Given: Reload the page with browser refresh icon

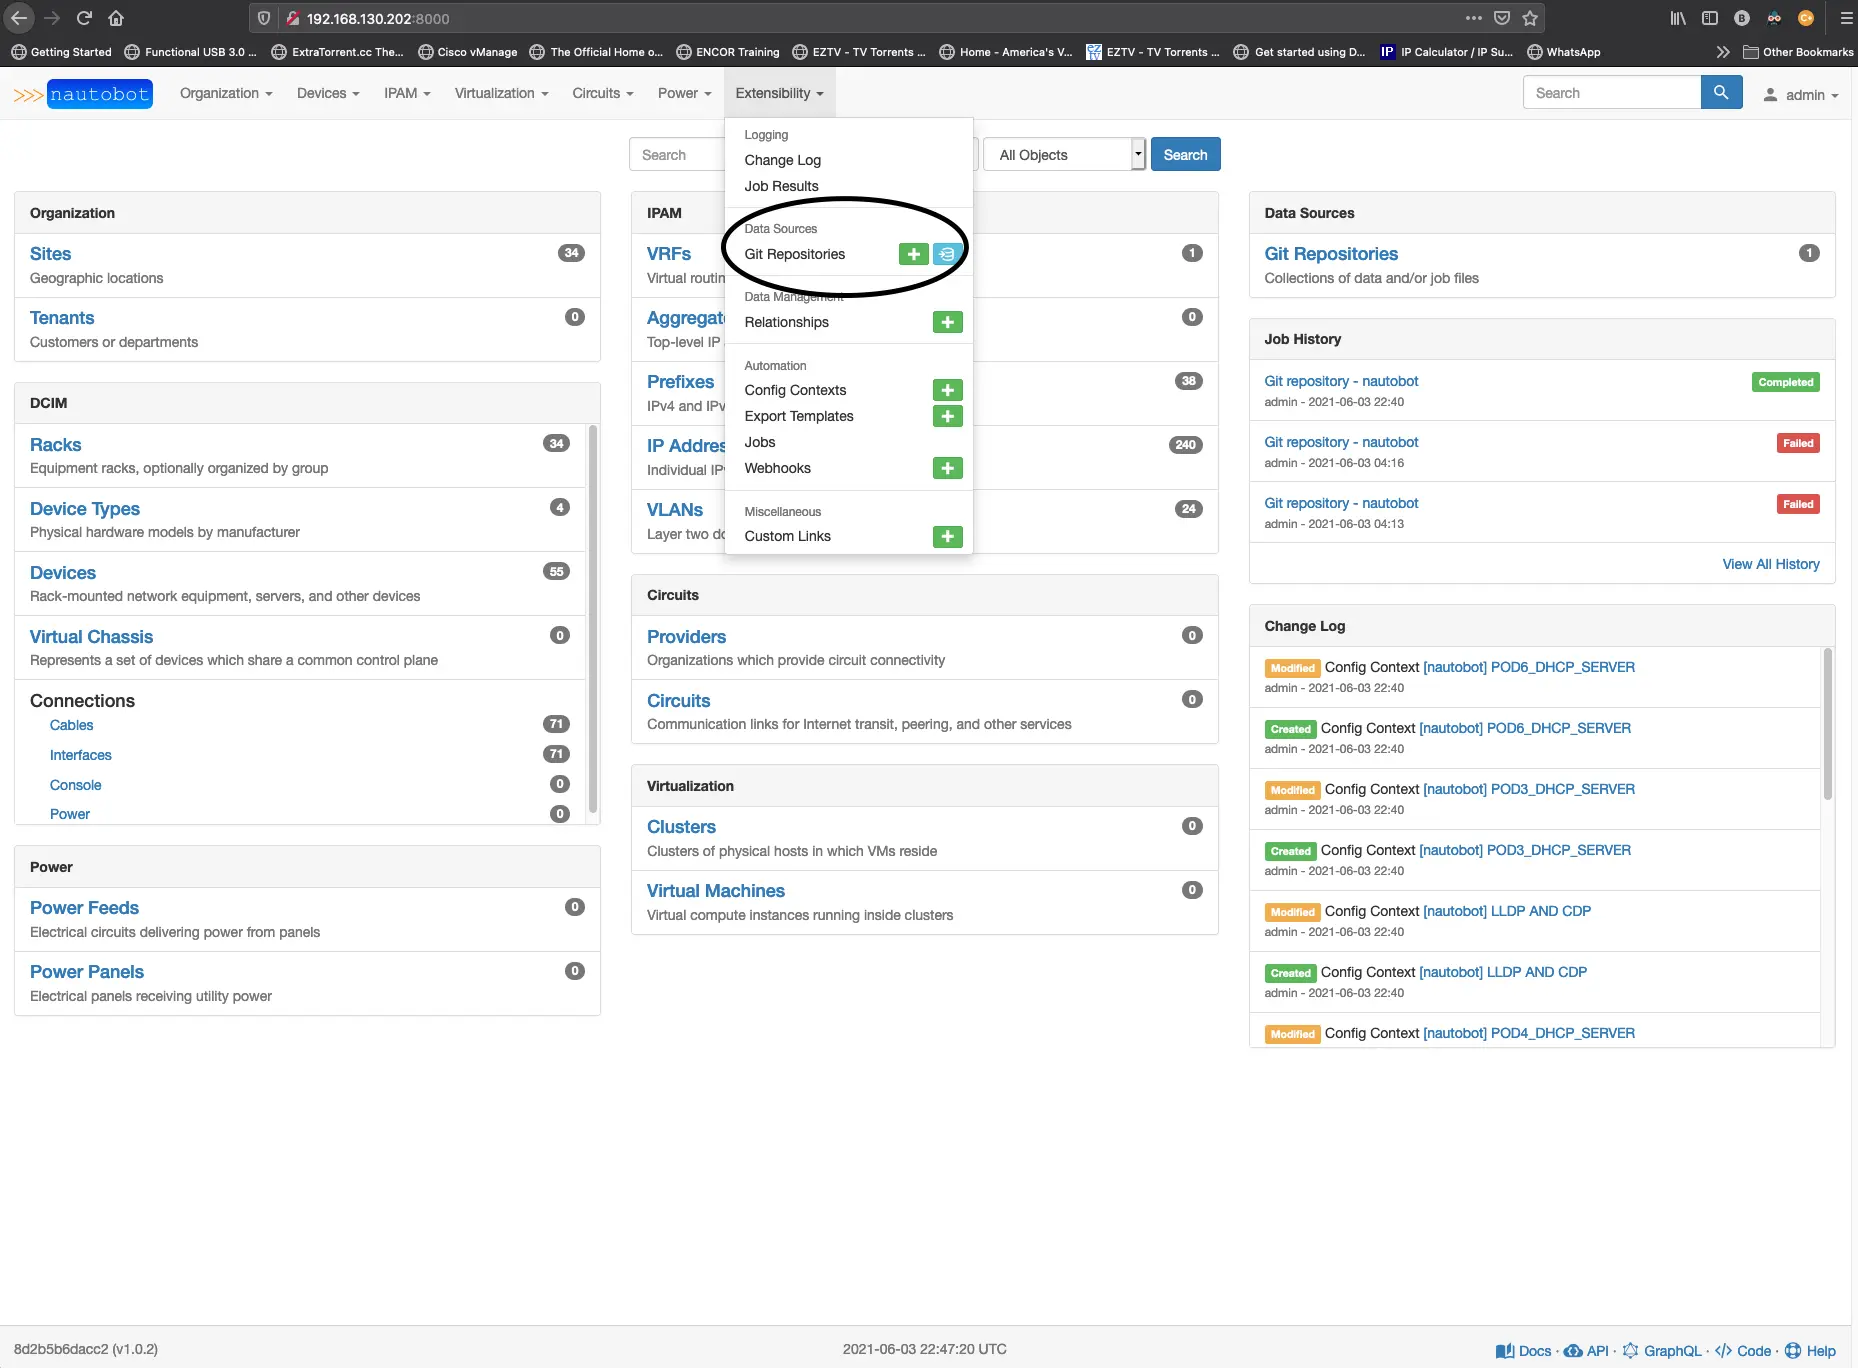Looking at the screenshot, I should click(x=84, y=18).
